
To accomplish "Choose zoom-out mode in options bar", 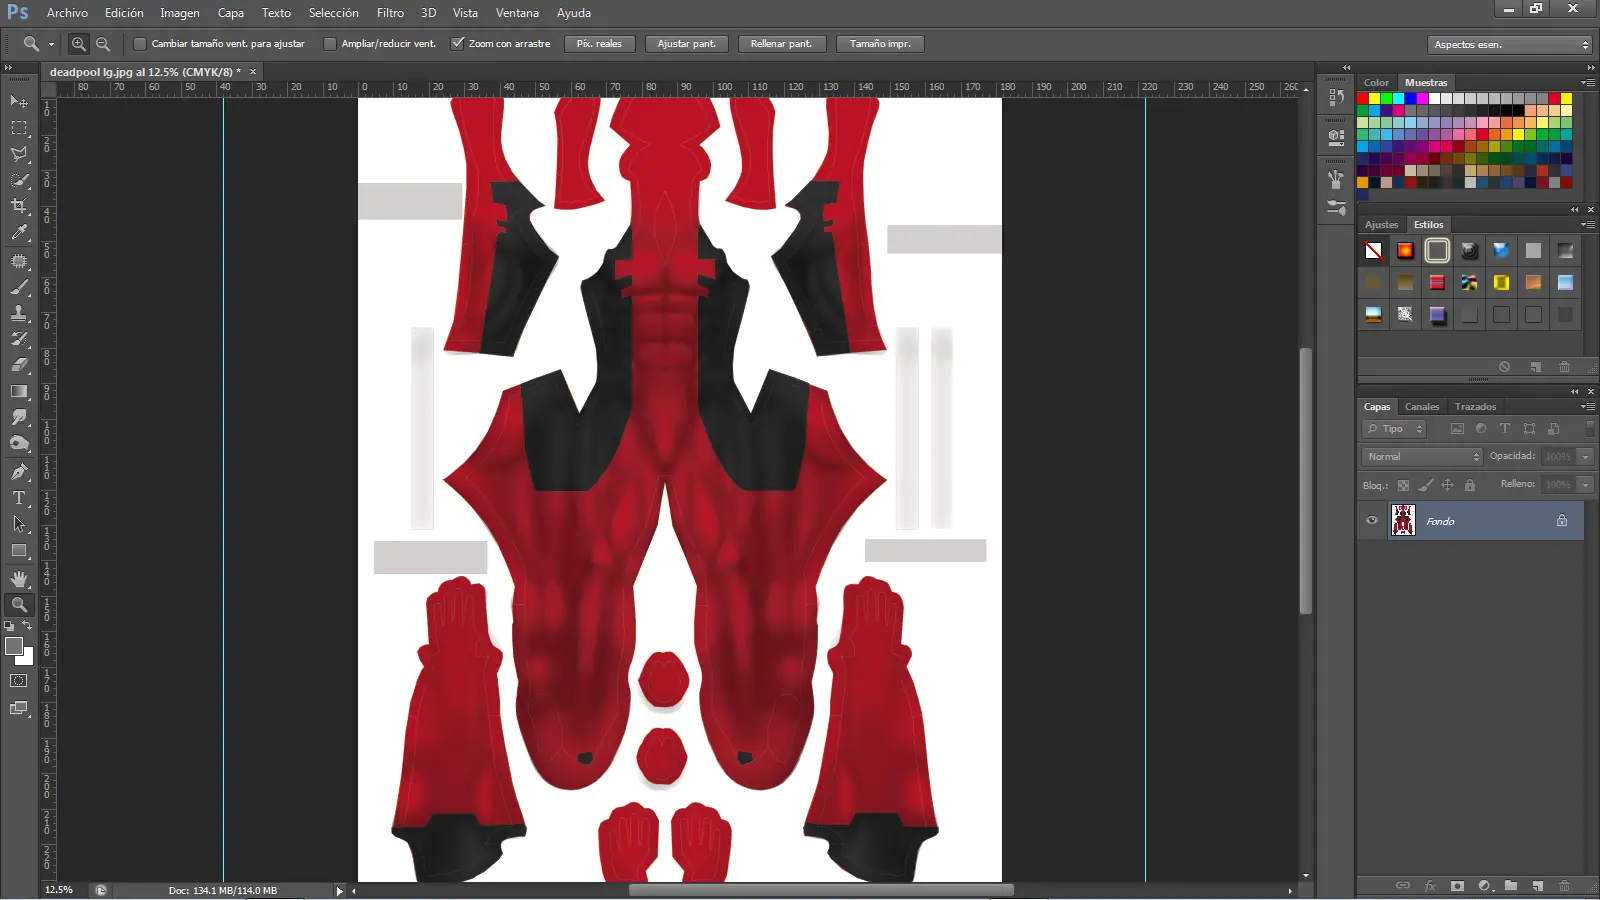I will click(x=103, y=44).
